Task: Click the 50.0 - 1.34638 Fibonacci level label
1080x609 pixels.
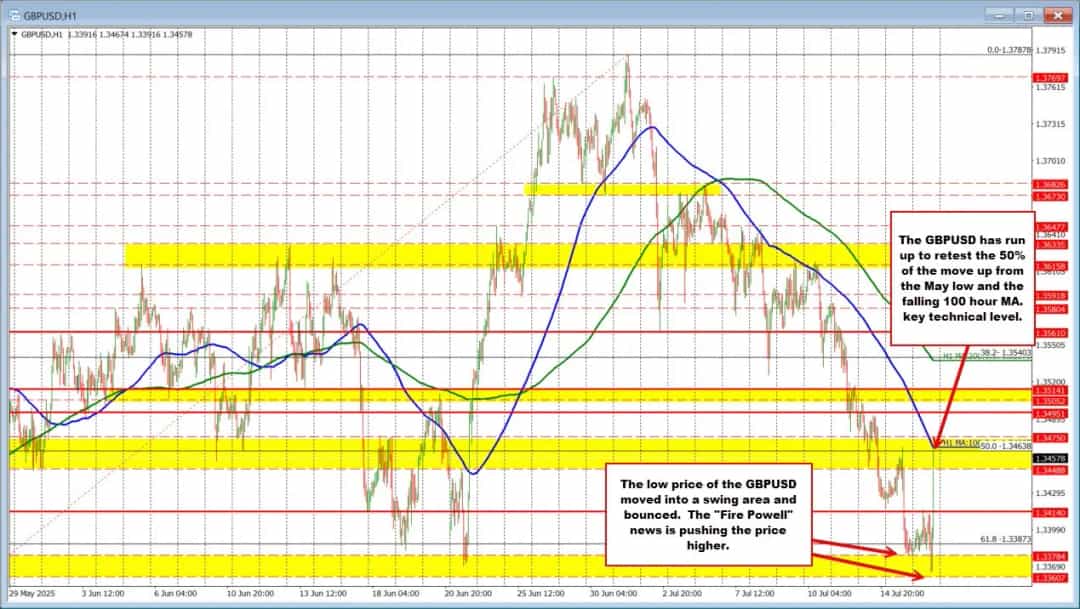Action: pos(1005,445)
